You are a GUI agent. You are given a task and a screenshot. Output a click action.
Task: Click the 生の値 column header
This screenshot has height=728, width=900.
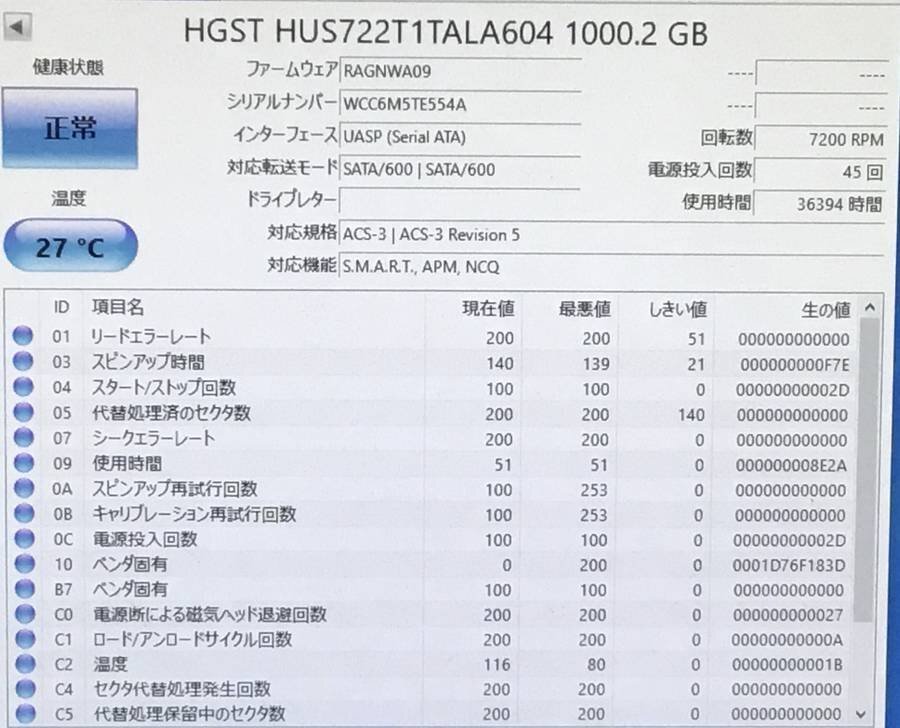point(825,310)
